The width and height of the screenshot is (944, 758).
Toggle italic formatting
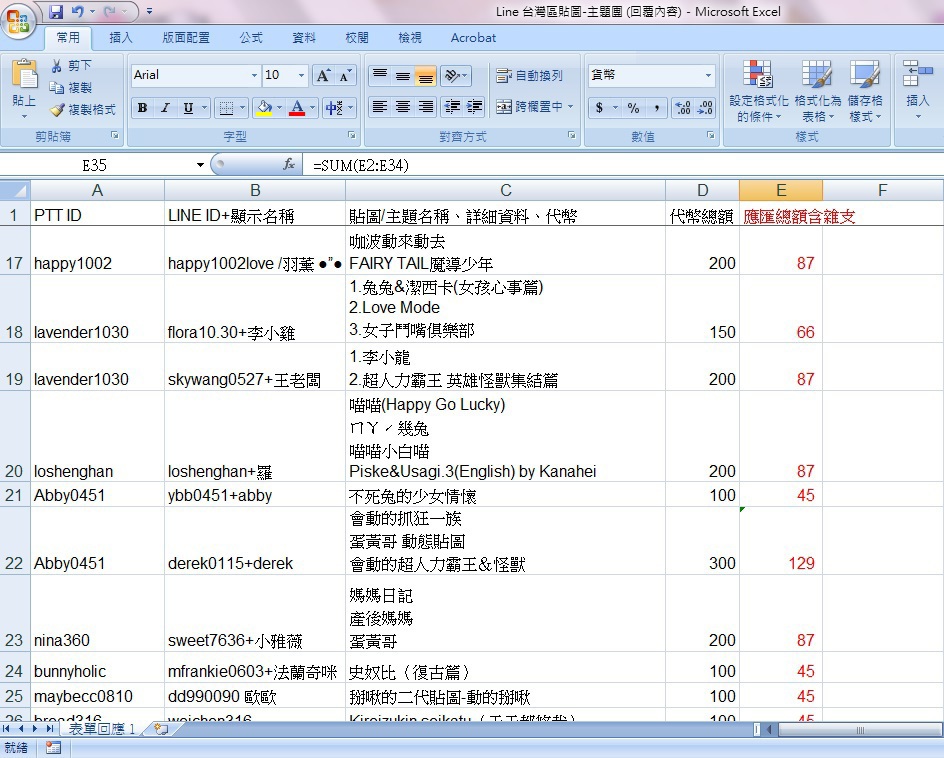pos(165,108)
